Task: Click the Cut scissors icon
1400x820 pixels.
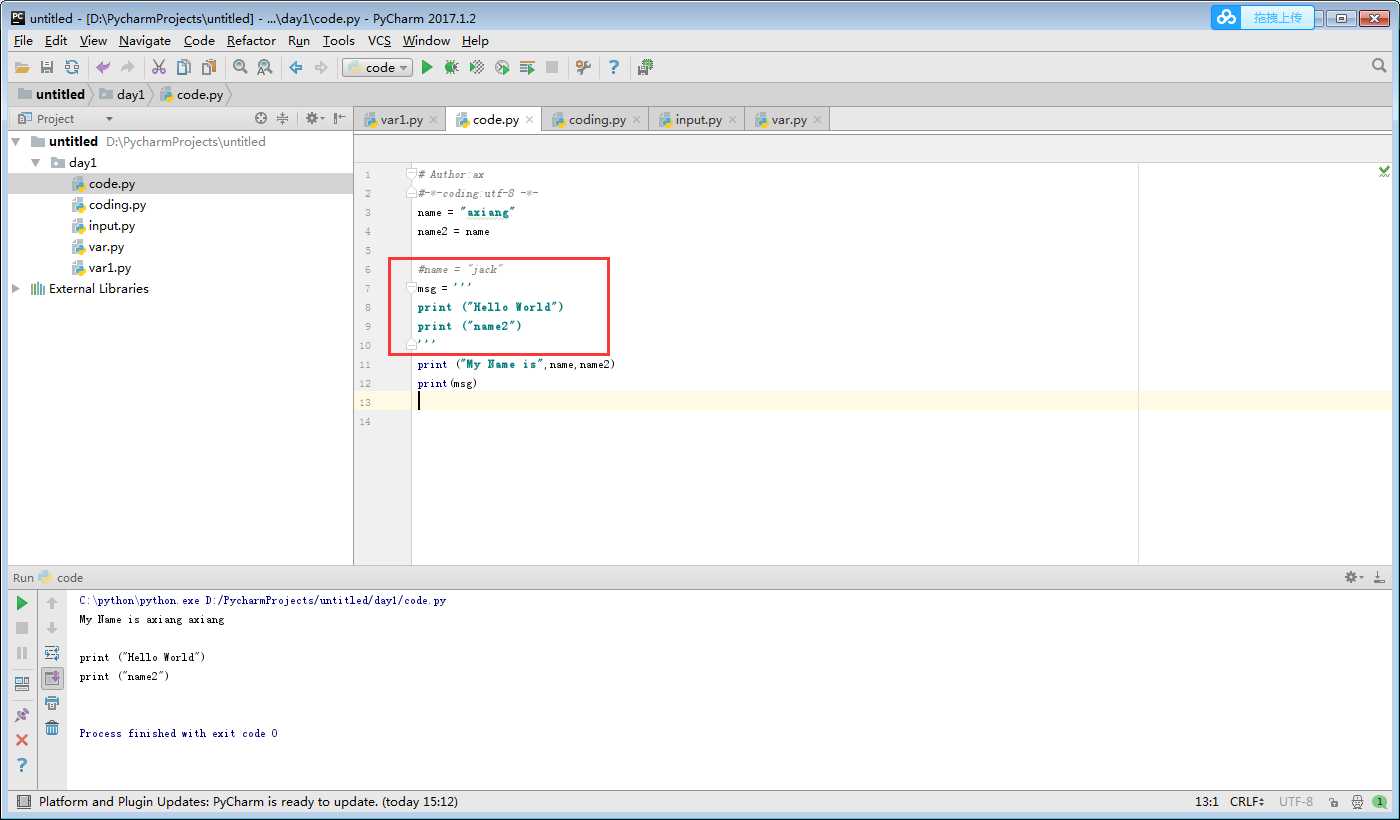Action: pos(159,67)
